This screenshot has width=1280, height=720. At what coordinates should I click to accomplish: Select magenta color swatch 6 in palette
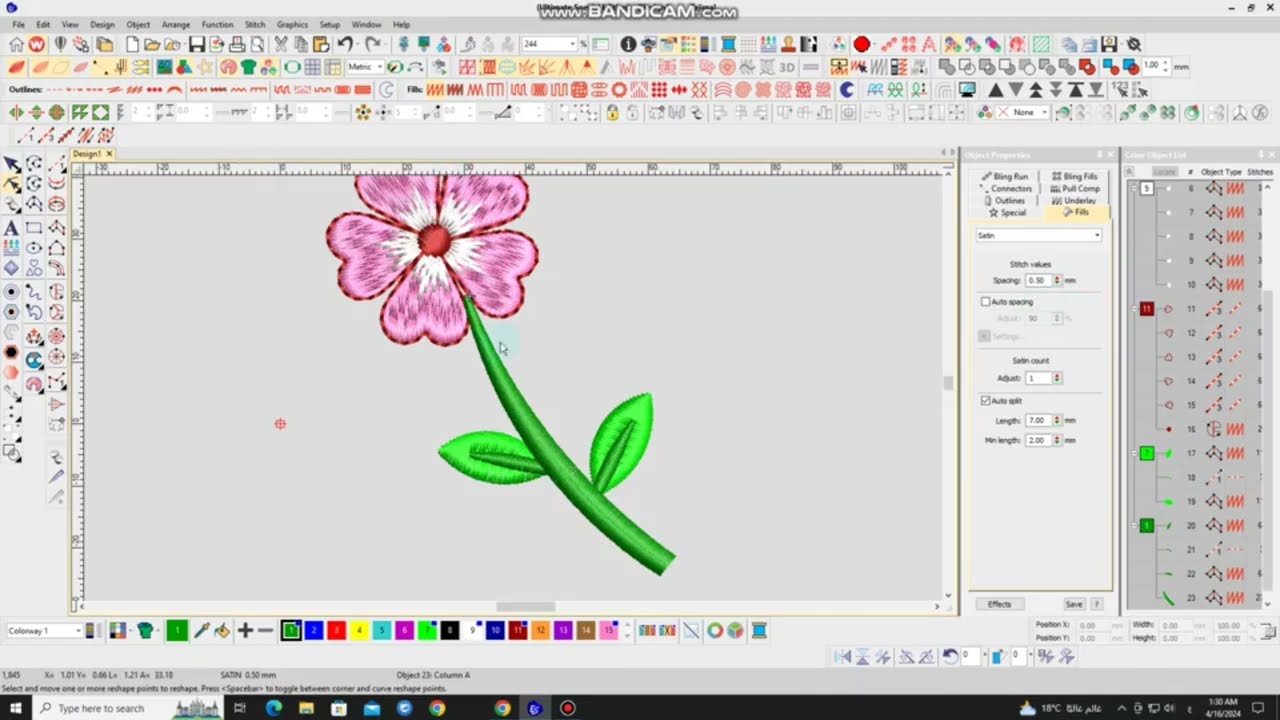click(x=404, y=630)
